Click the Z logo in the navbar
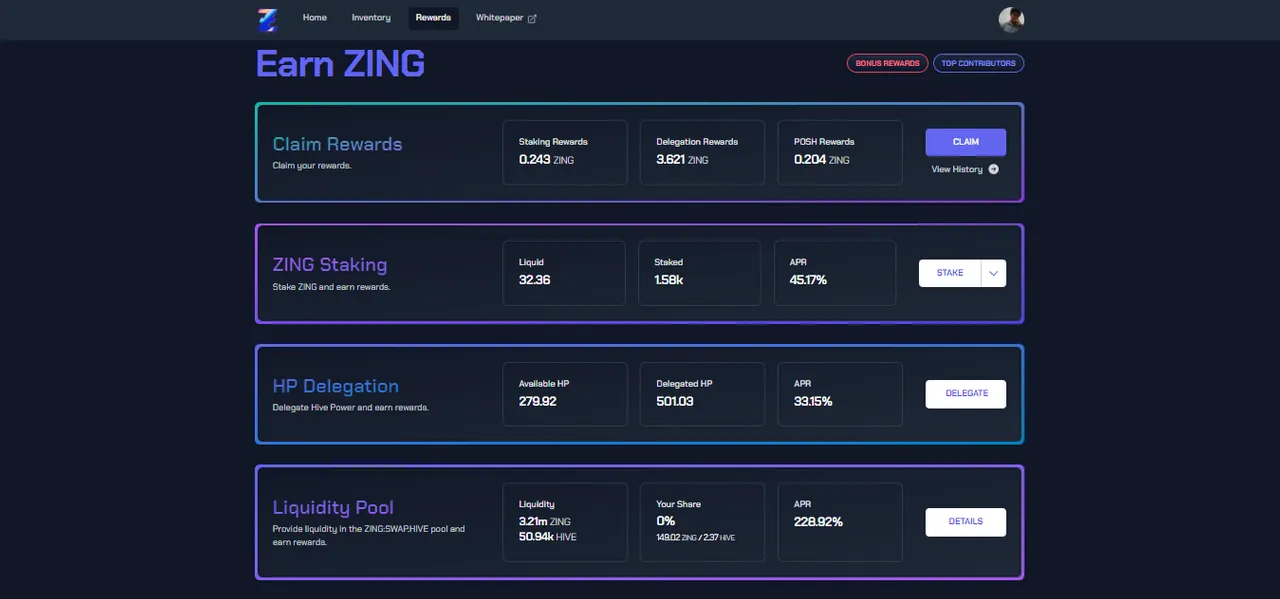The image size is (1280, 599). pos(267,19)
